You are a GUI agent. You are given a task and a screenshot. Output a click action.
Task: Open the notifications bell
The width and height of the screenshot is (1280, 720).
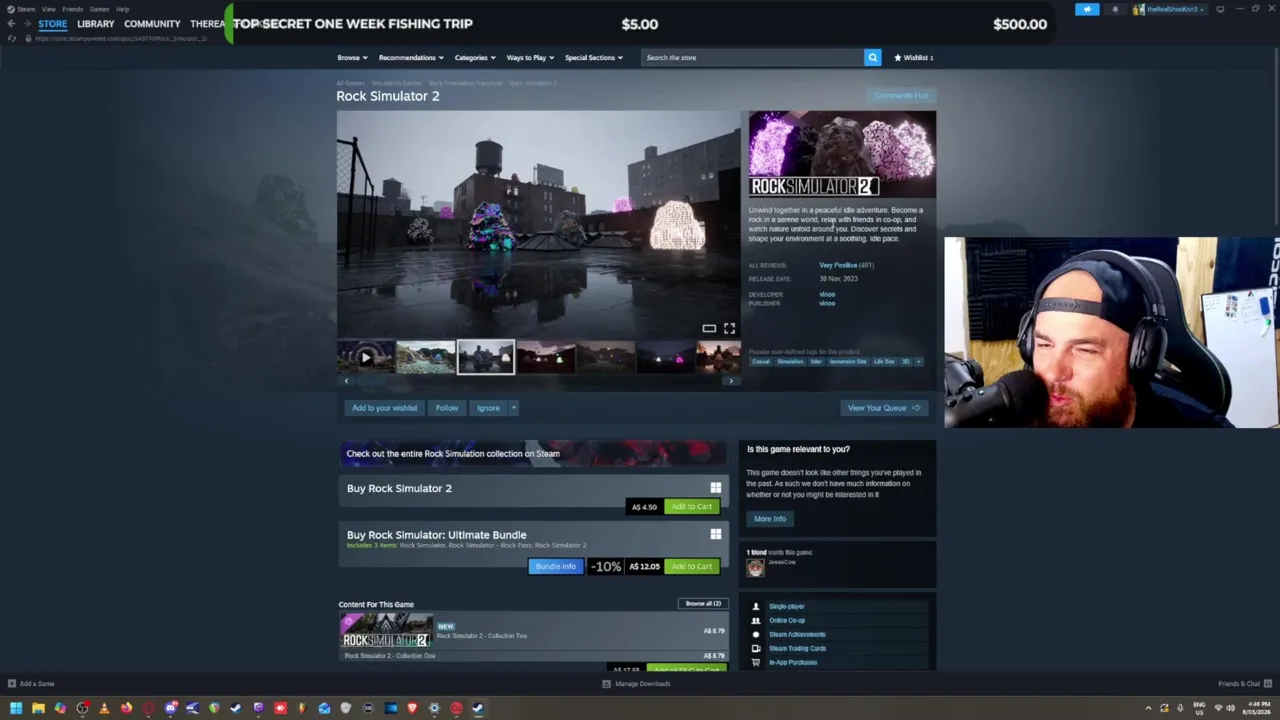1115,9
